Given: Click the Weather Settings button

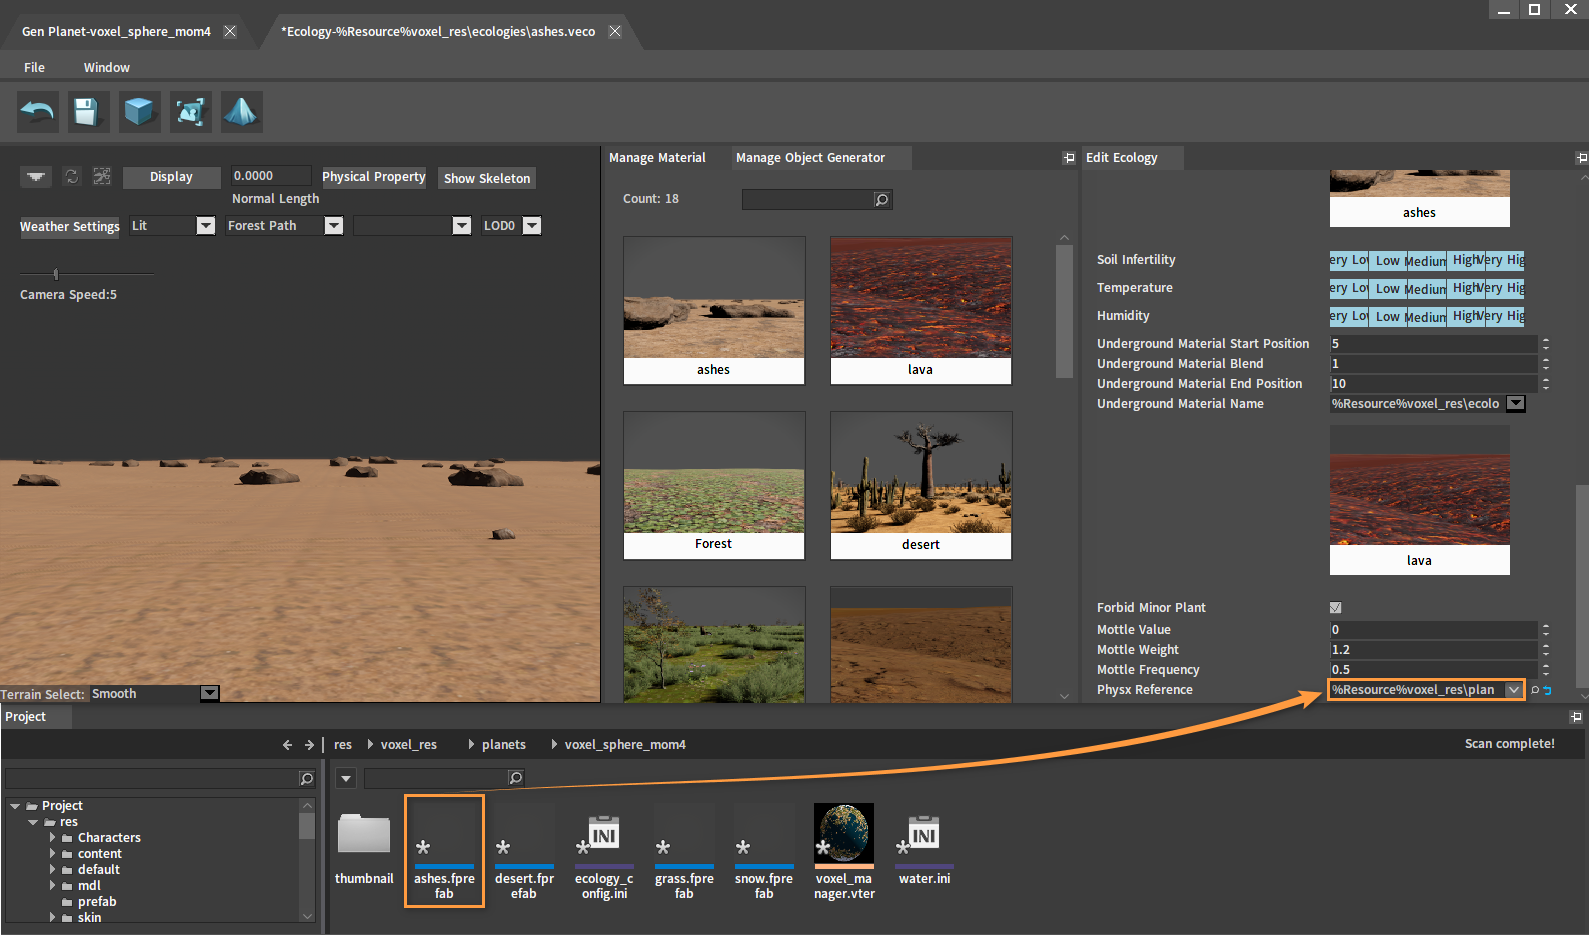Looking at the screenshot, I should click(x=70, y=227).
